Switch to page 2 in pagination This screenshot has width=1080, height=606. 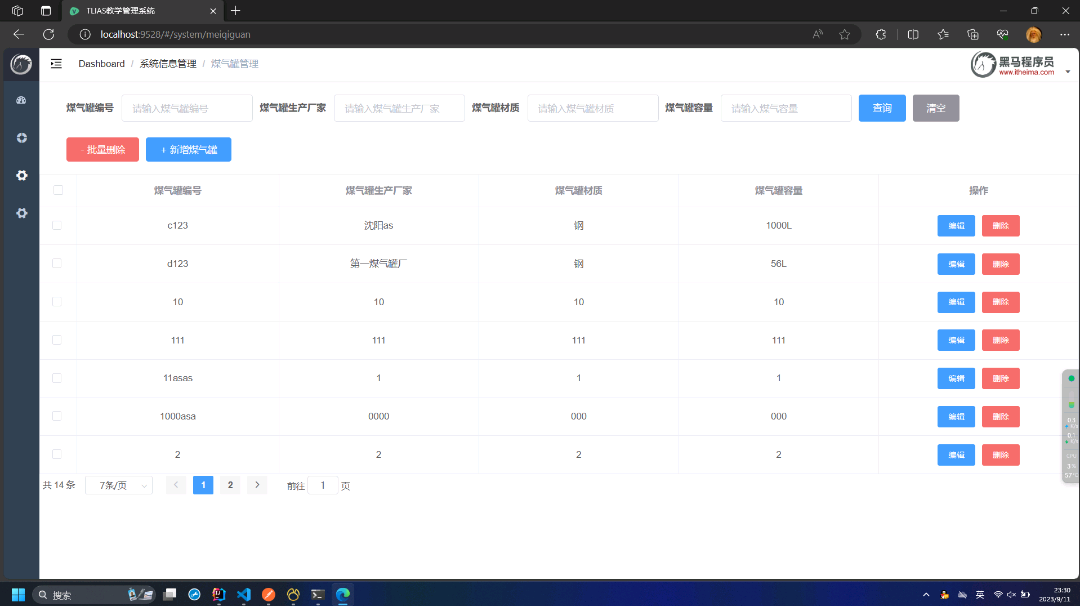(x=230, y=485)
